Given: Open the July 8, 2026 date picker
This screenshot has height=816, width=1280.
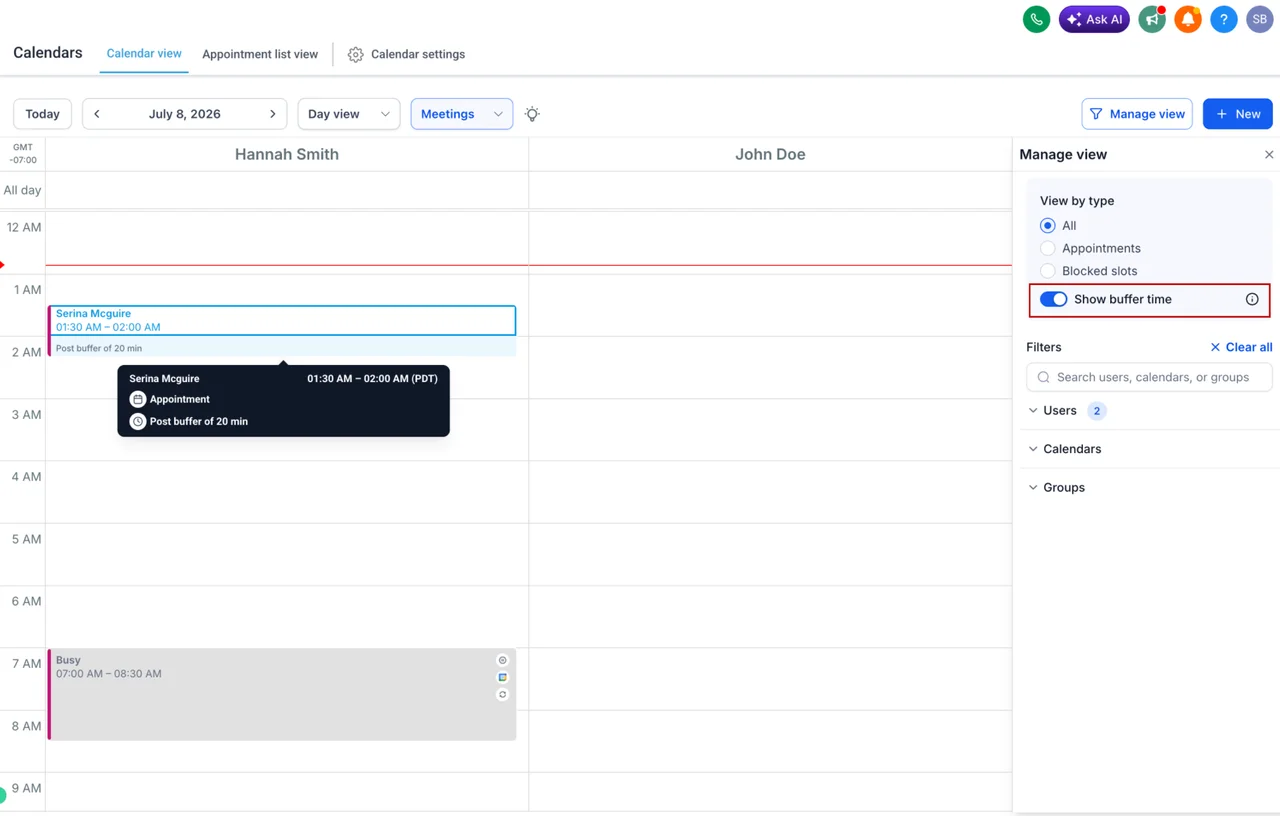Looking at the screenshot, I should click(x=185, y=114).
